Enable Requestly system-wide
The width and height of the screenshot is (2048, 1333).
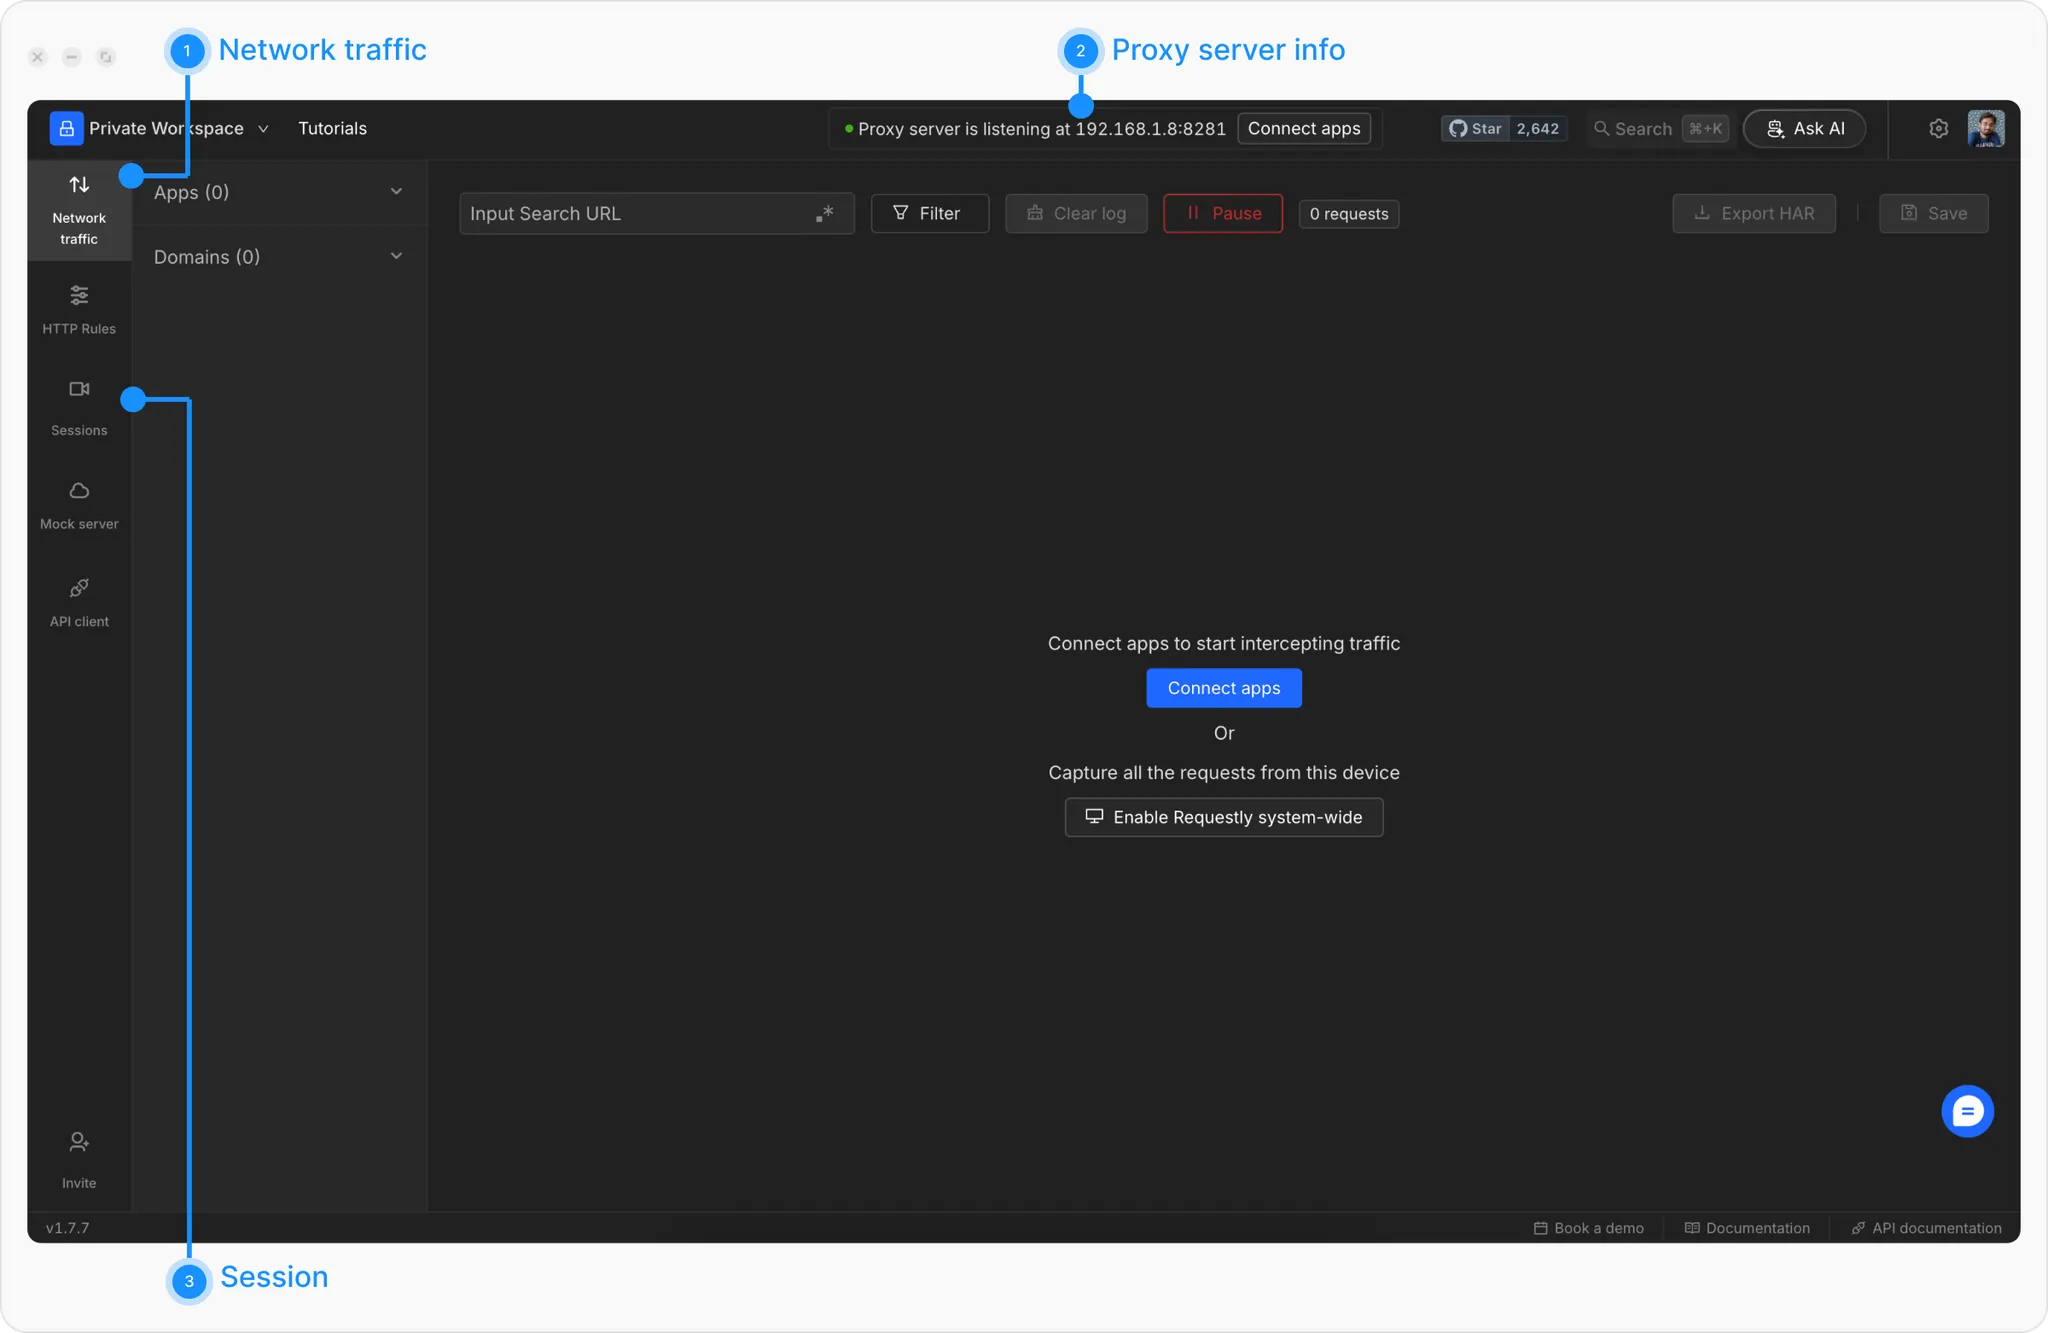point(1223,817)
